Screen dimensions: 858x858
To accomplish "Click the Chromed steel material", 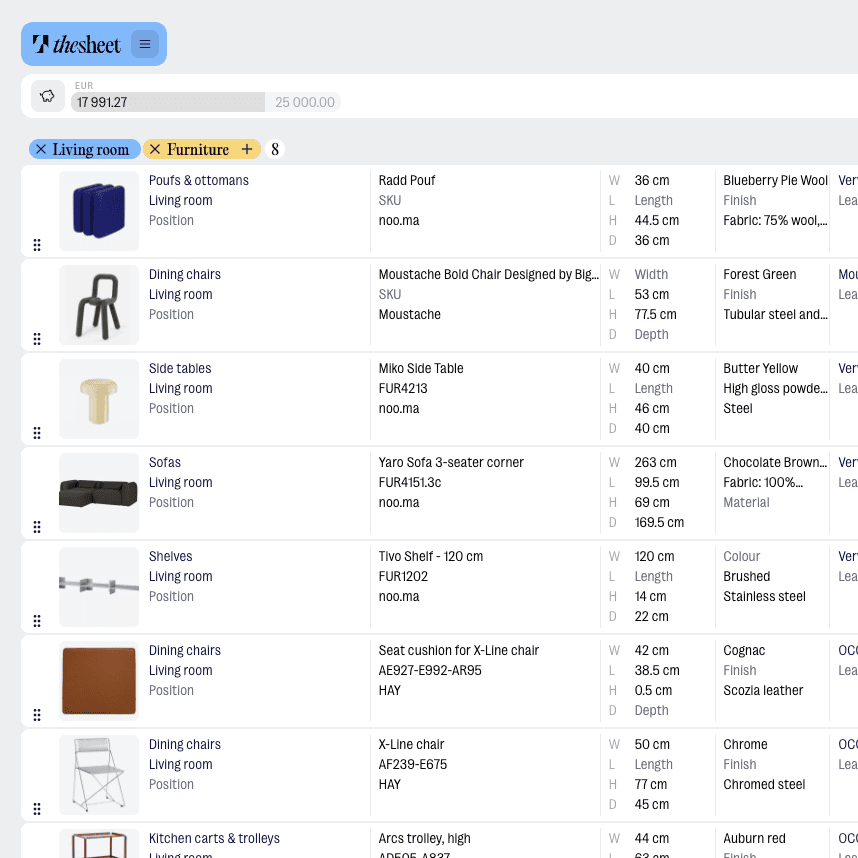I will click(x=764, y=785).
